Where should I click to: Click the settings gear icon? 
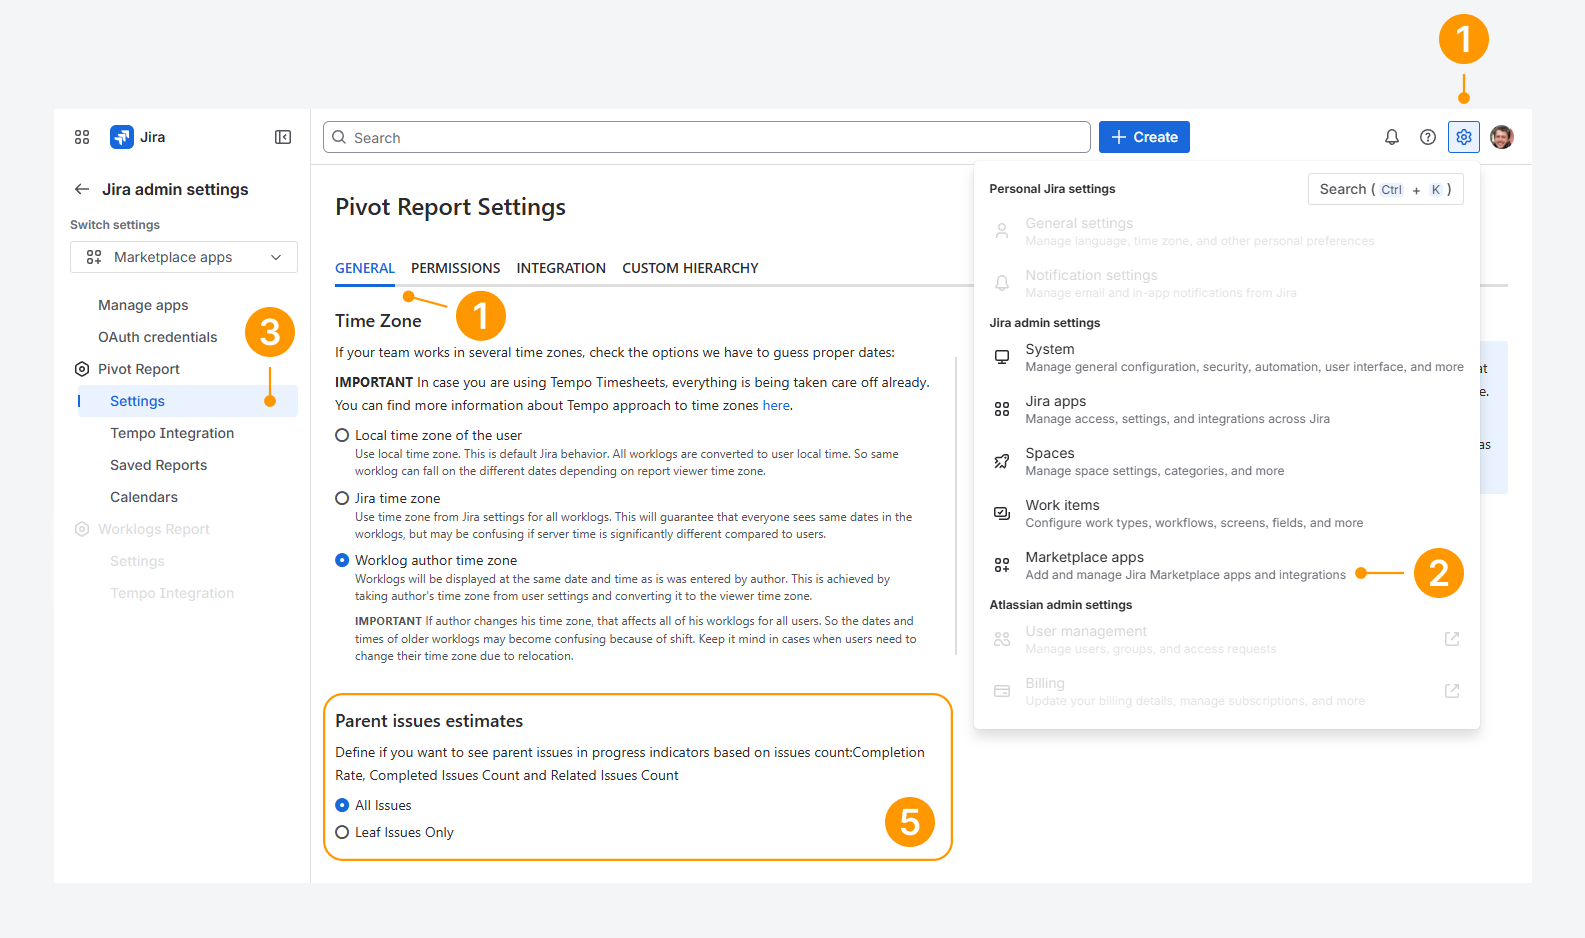coord(1464,137)
